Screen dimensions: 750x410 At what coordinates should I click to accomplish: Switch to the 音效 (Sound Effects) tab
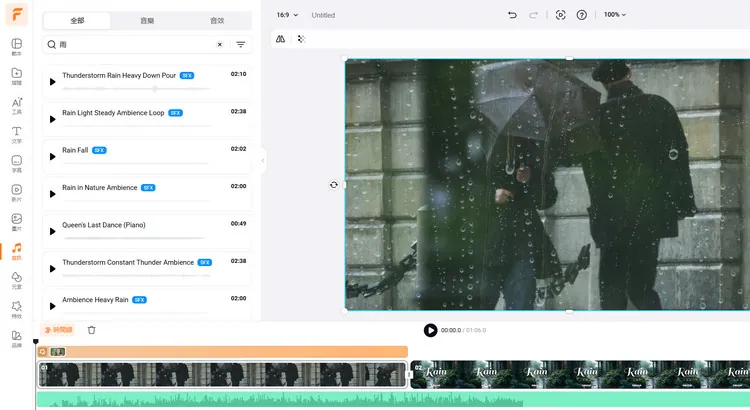217,20
